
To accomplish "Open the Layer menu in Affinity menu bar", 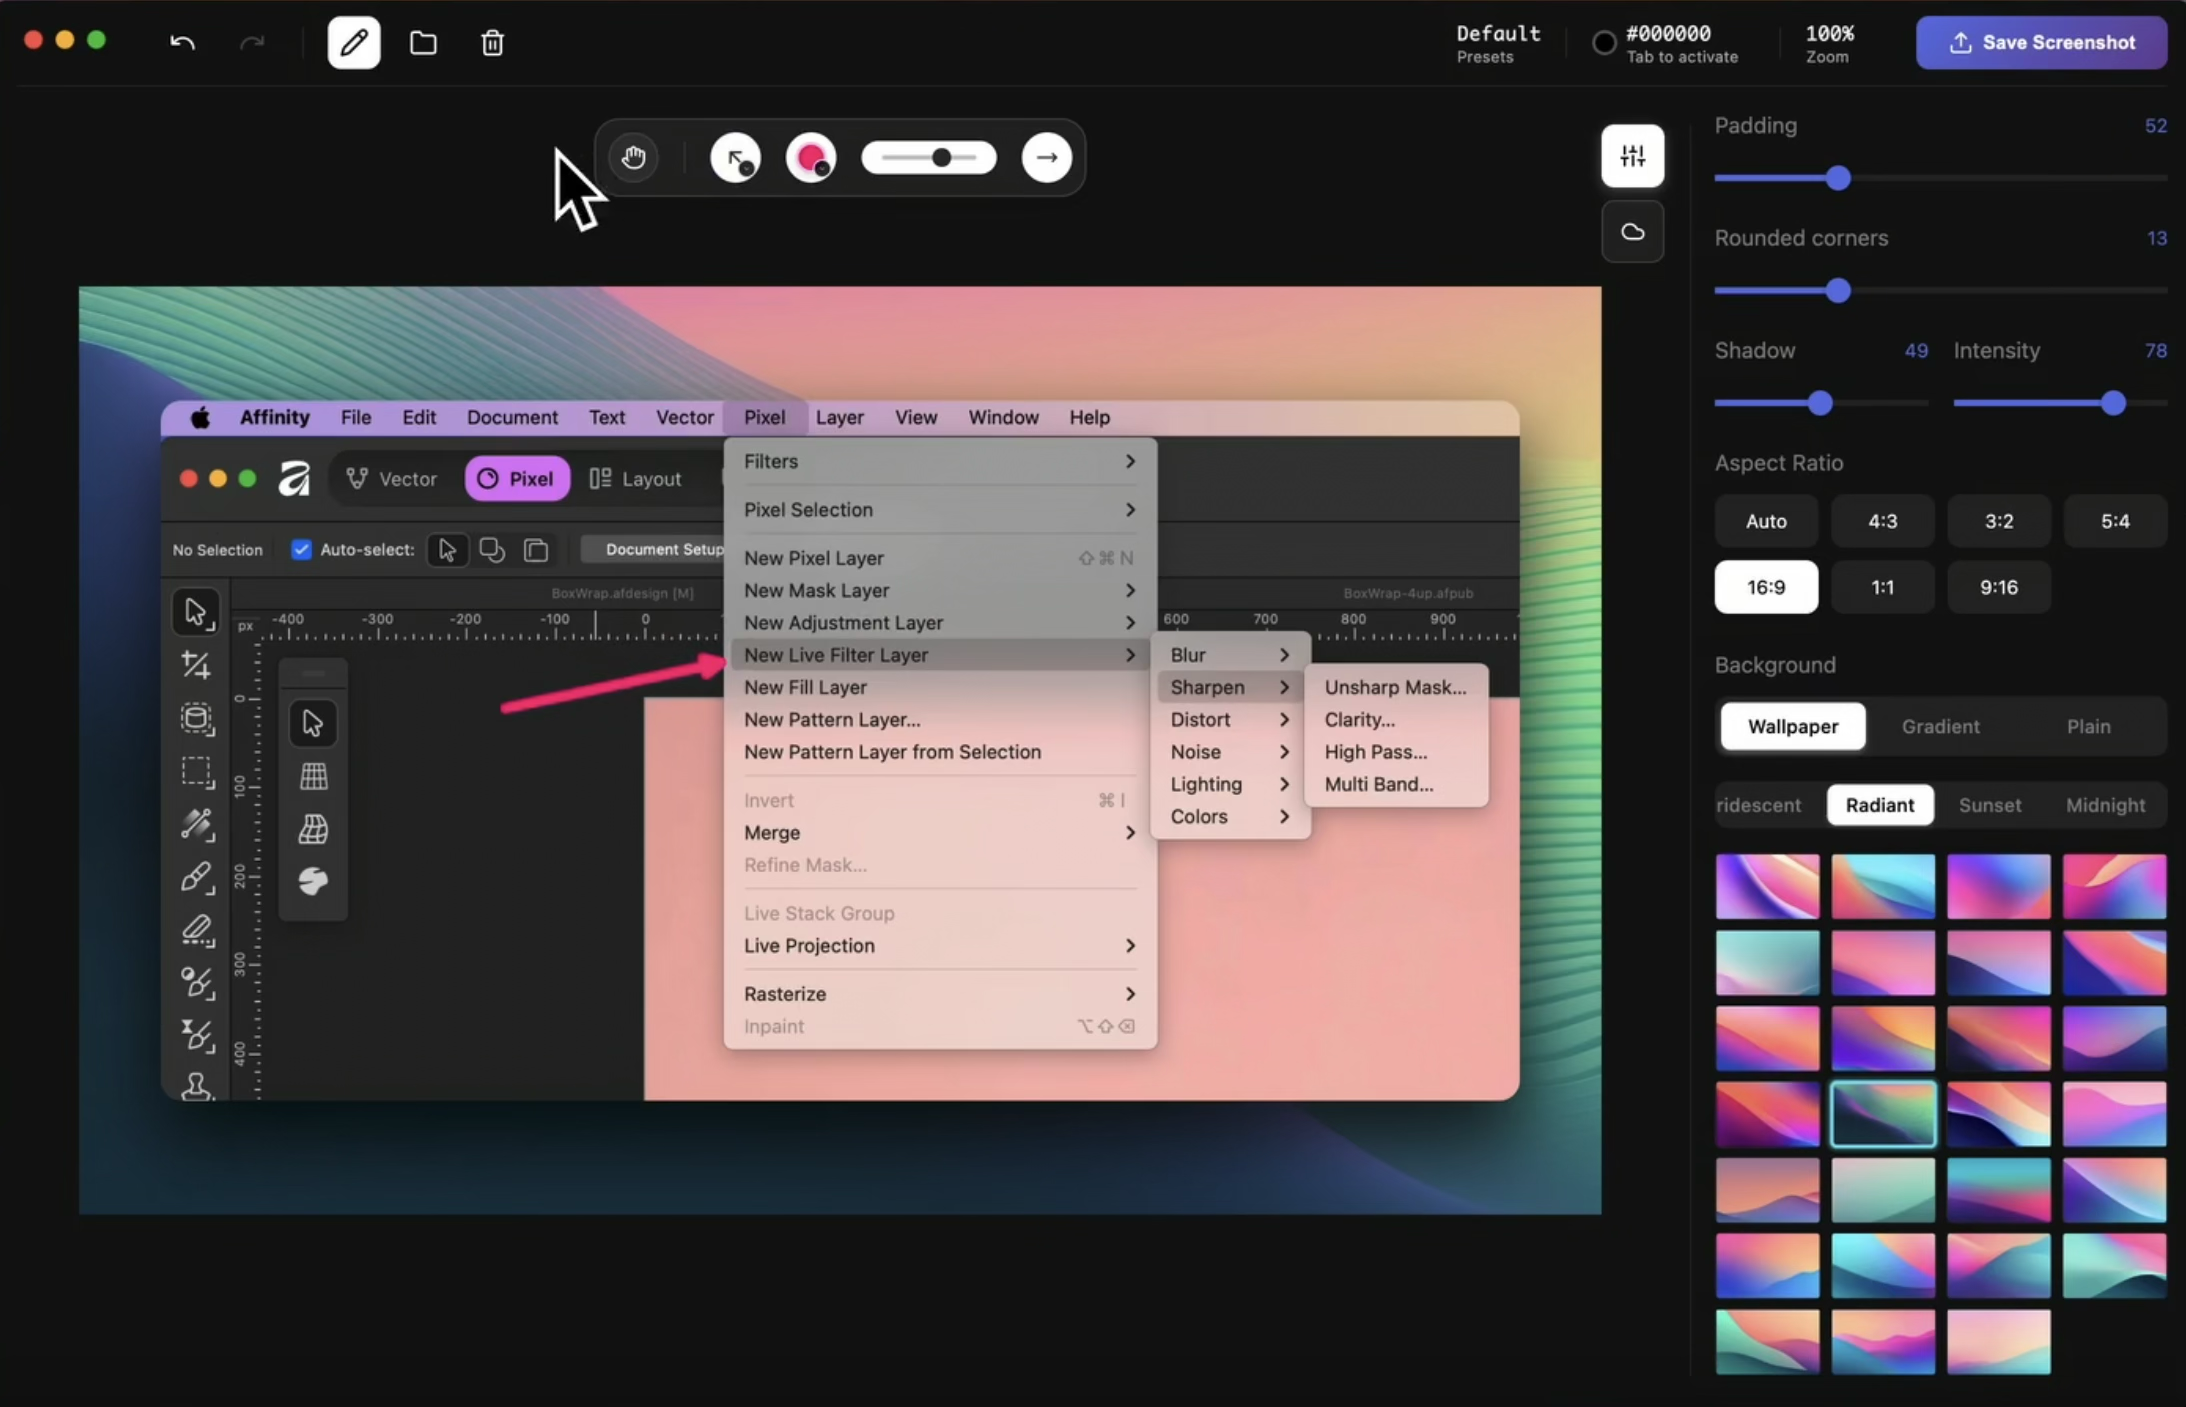I will (839, 418).
